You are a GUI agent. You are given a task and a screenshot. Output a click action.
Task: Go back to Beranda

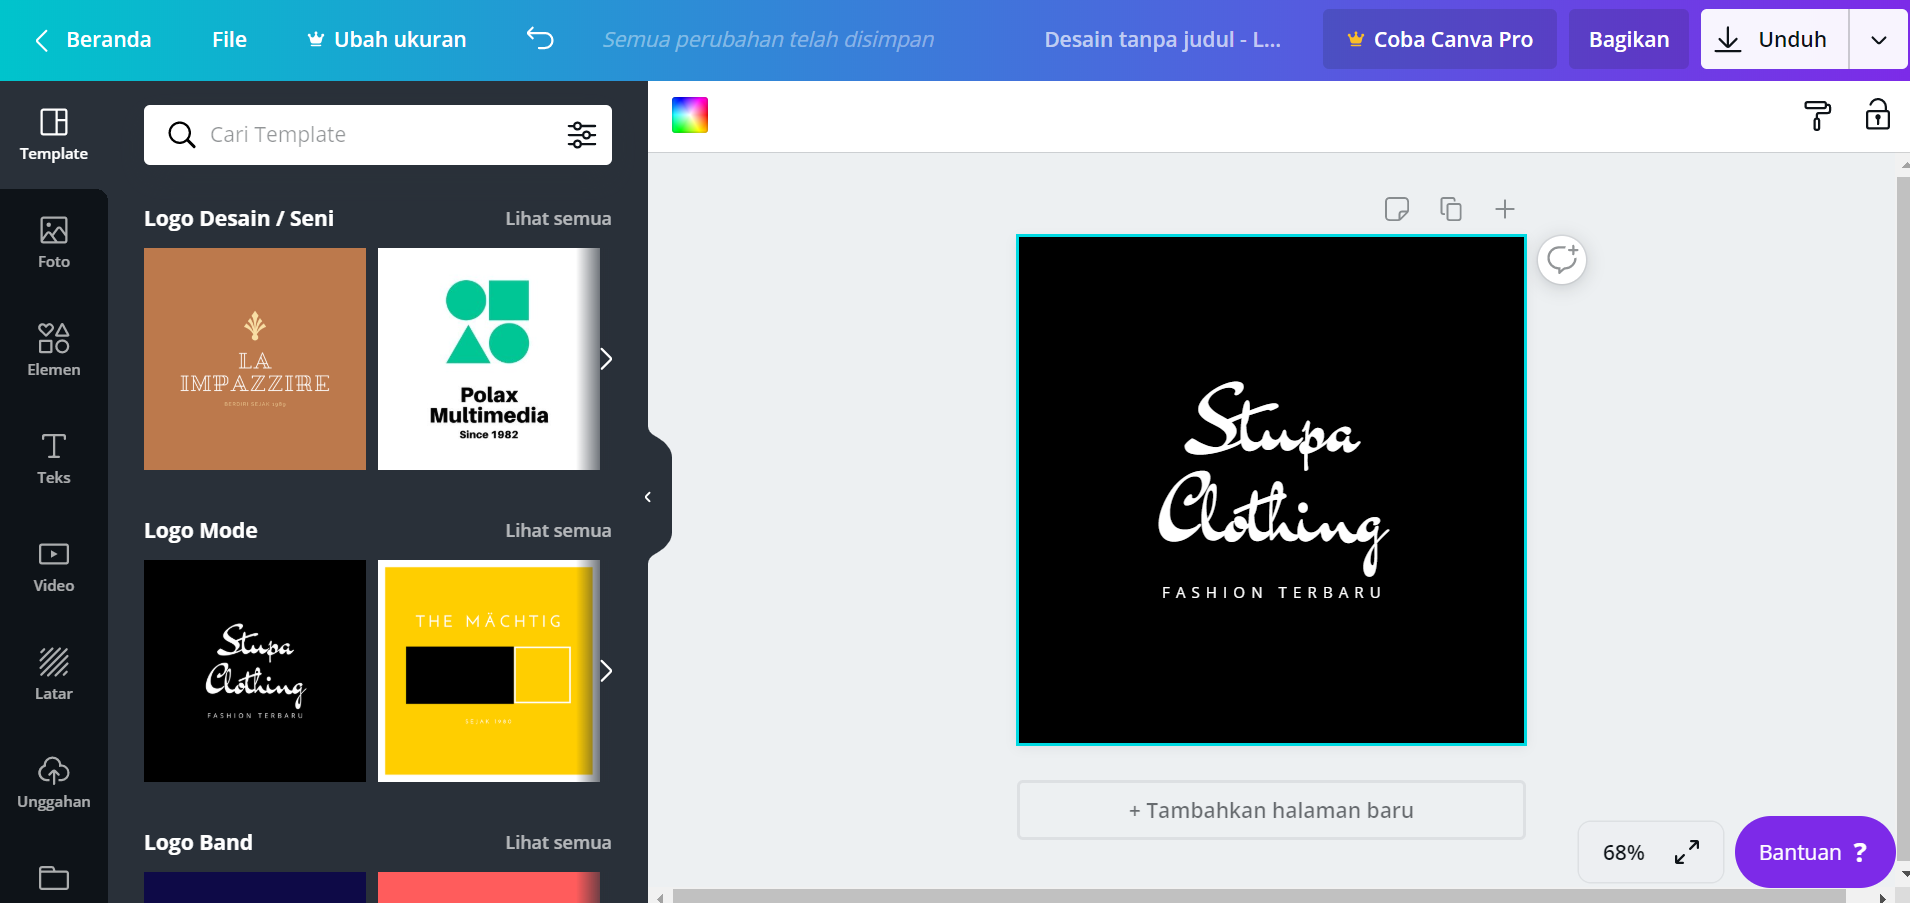[x=93, y=40]
